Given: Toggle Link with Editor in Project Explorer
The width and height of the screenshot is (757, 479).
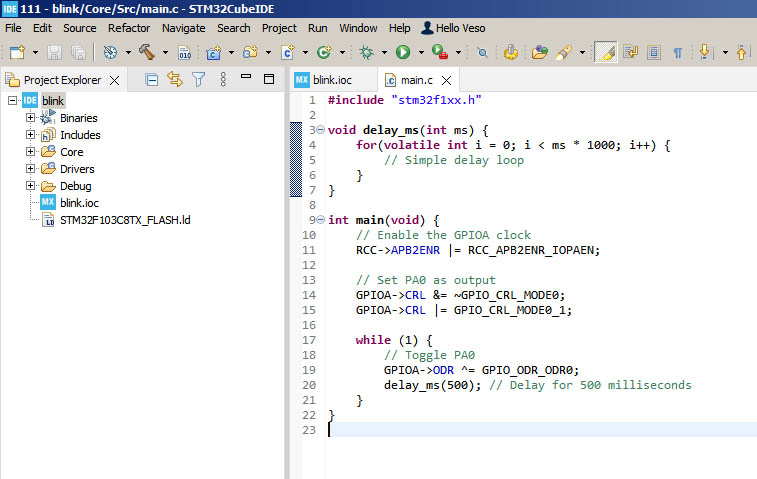Looking at the screenshot, I should coord(175,79).
